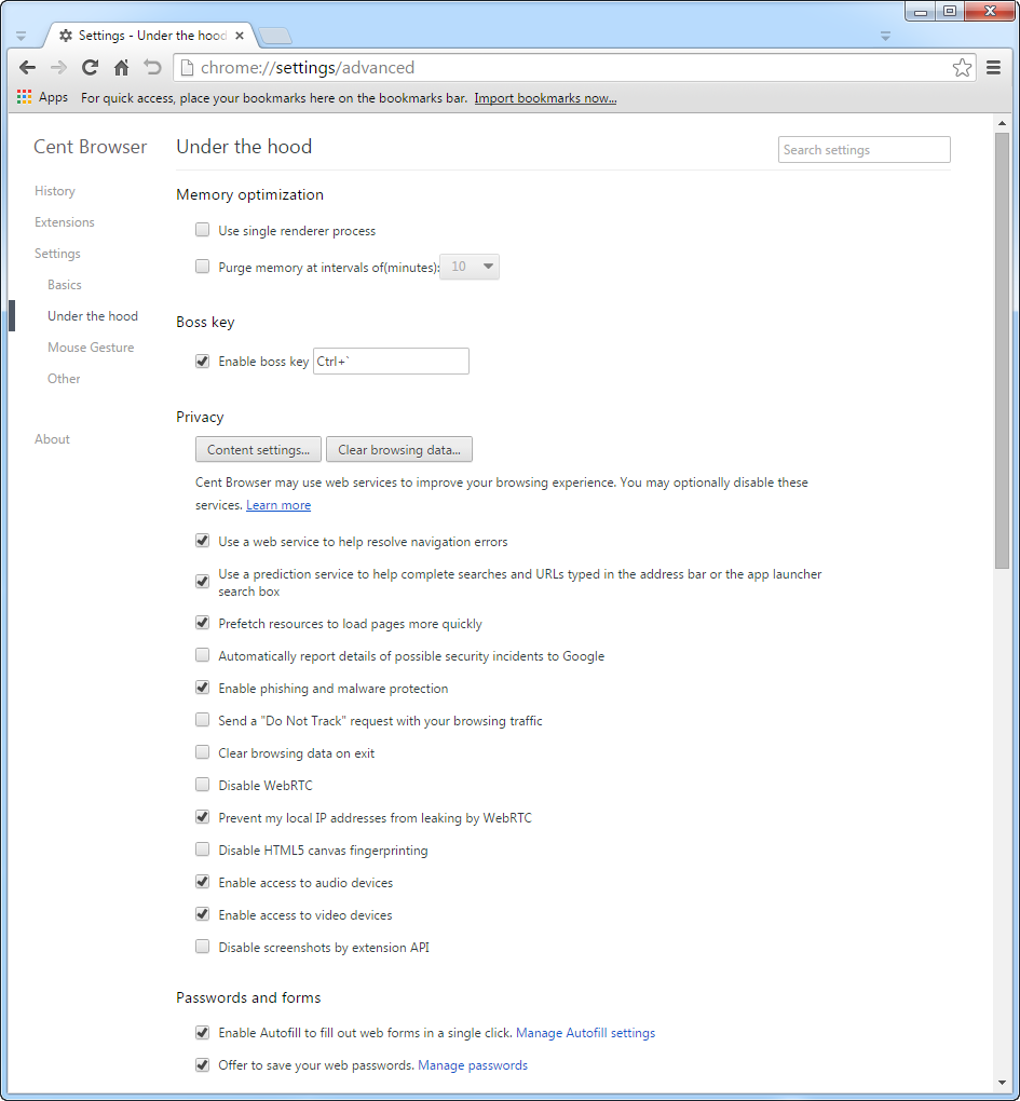
Task: Click the Content settings... button
Action: 258,449
